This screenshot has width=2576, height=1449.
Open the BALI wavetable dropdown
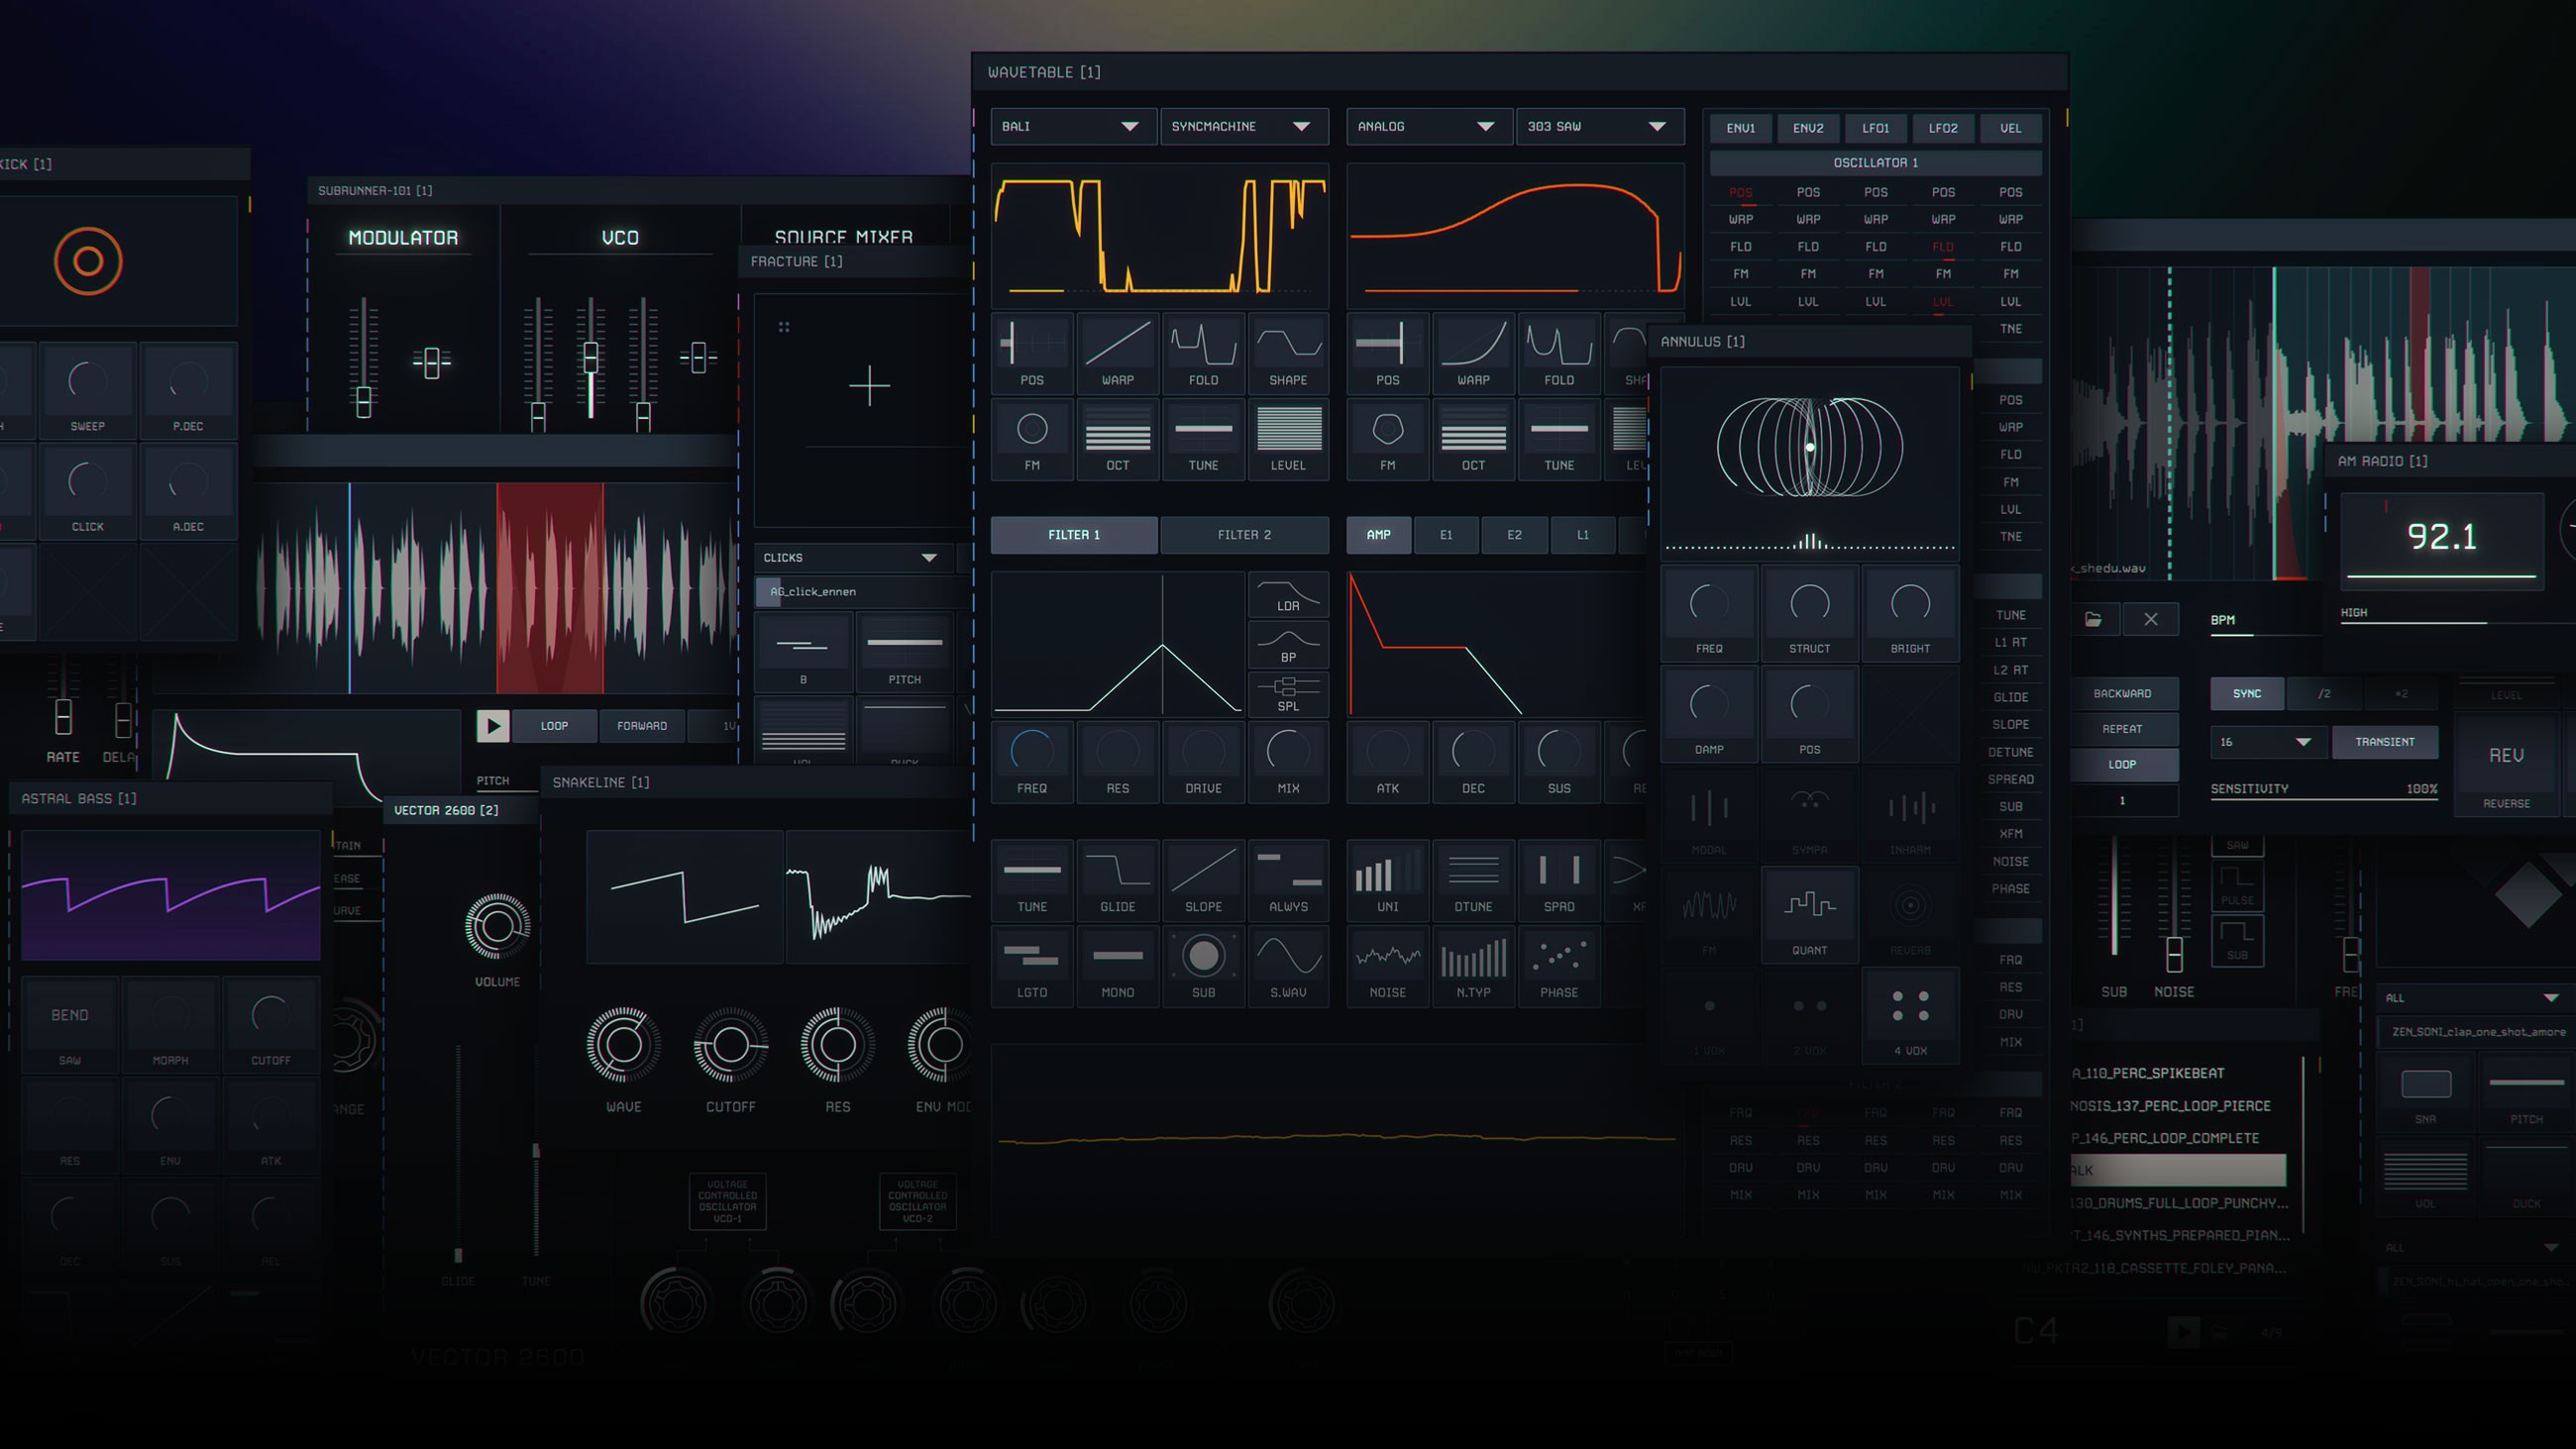[x=1072, y=126]
